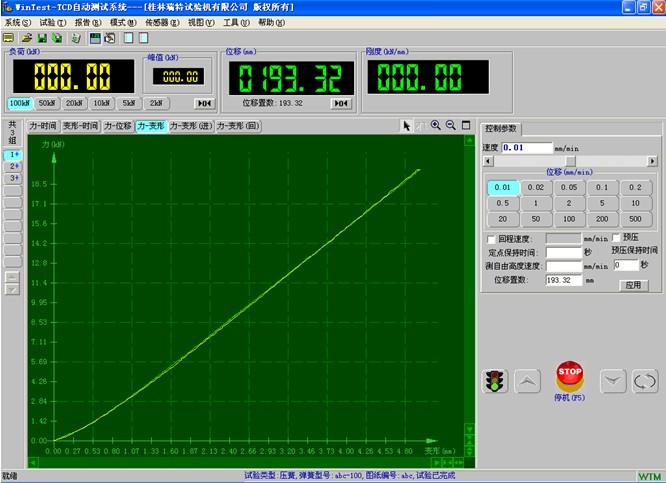Image resolution: width=666 pixels, height=483 pixels.
Task: Click the displacement reset arrow button
Action: (341, 103)
